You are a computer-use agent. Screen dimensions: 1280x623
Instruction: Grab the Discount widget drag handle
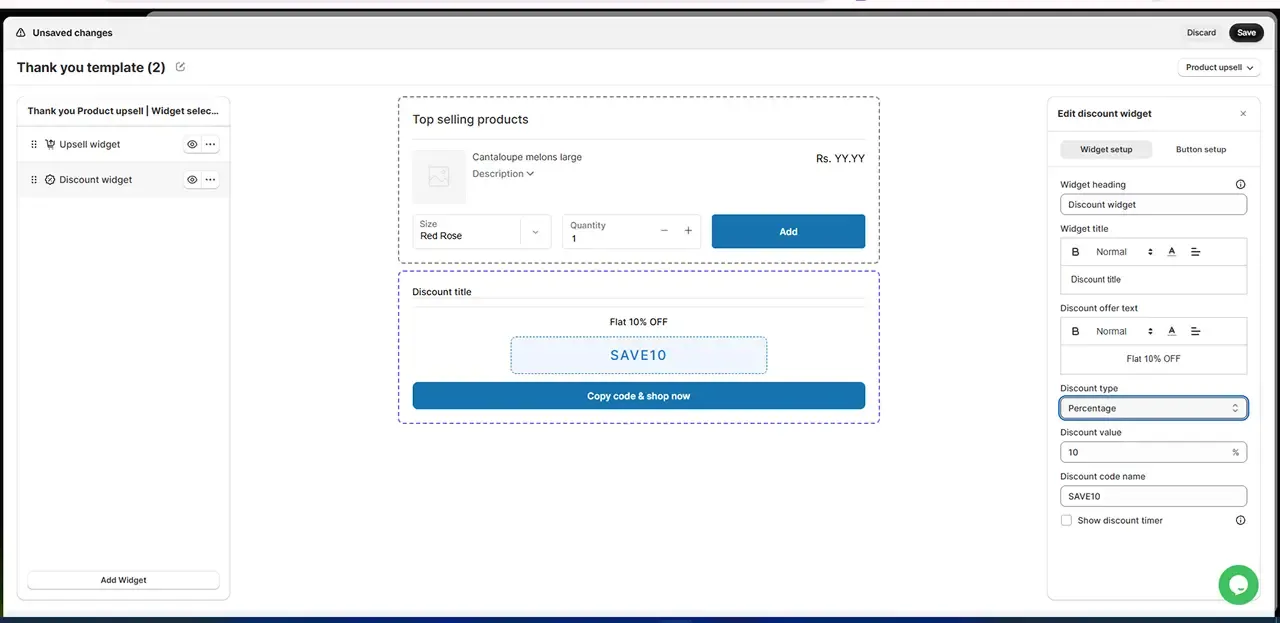pyautogui.click(x=34, y=180)
